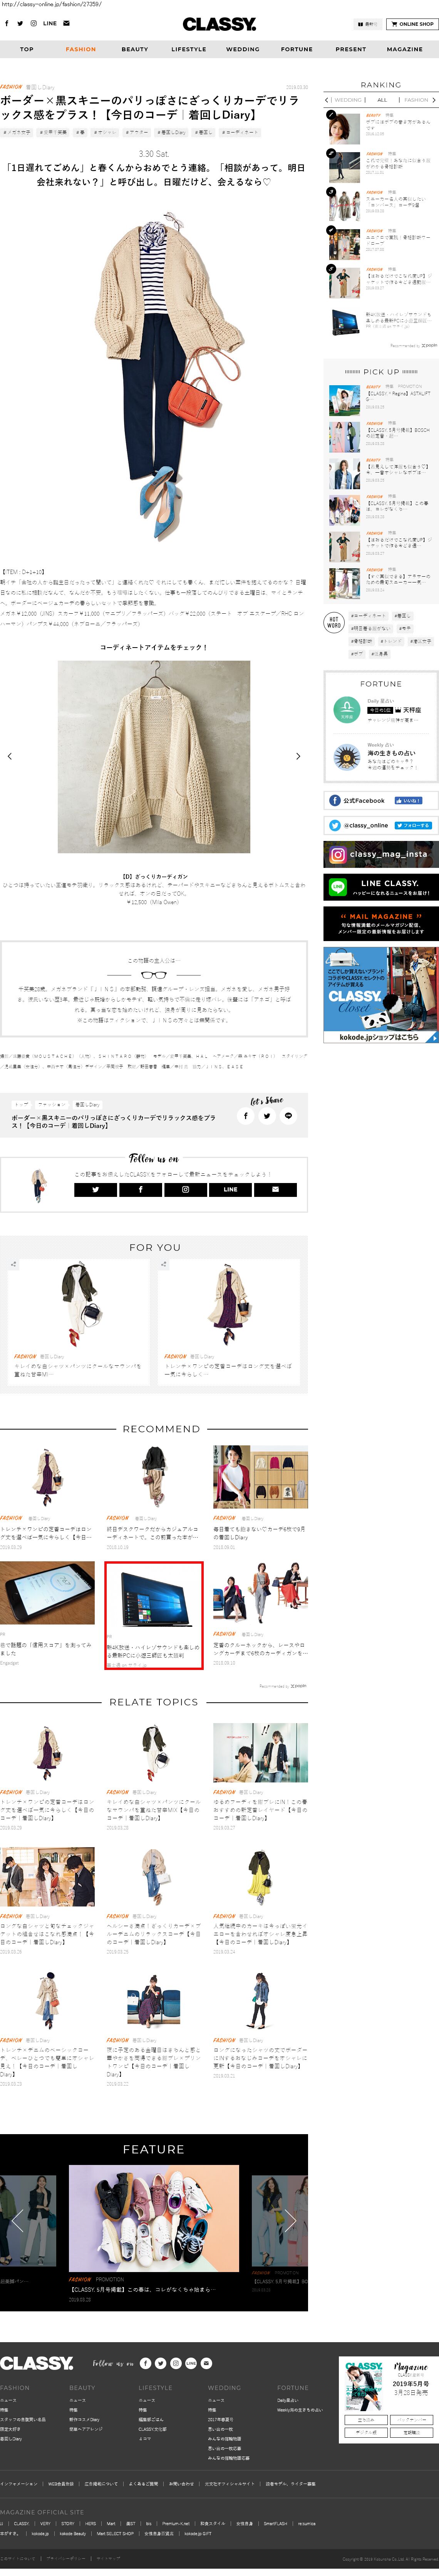Viewport: 439px width, 2576px height.
Task: Advance the FEATURE carousel to next slide
Action: (x=291, y=2221)
